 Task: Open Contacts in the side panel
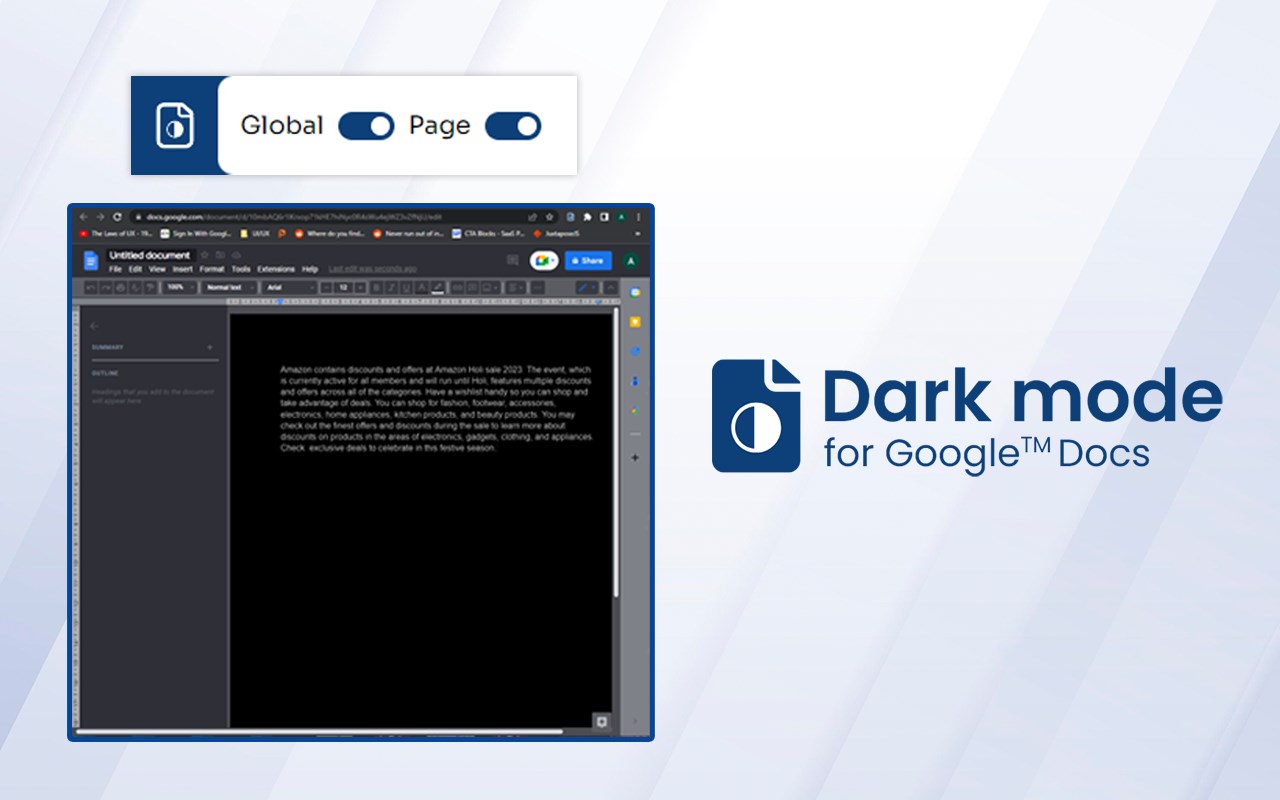coord(635,381)
